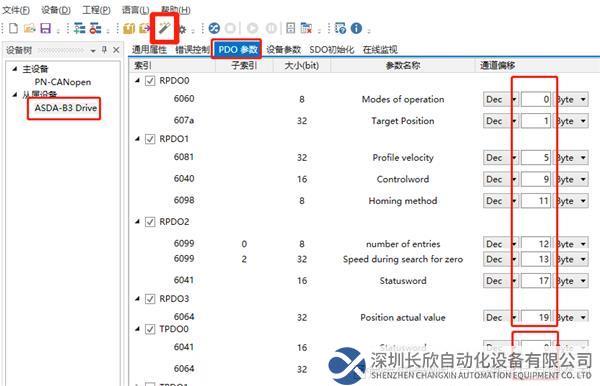Image resolution: width=600 pixels, height=386 pixels.
Task: Click gray play icon in toolbar
Action: pos(253,28)
